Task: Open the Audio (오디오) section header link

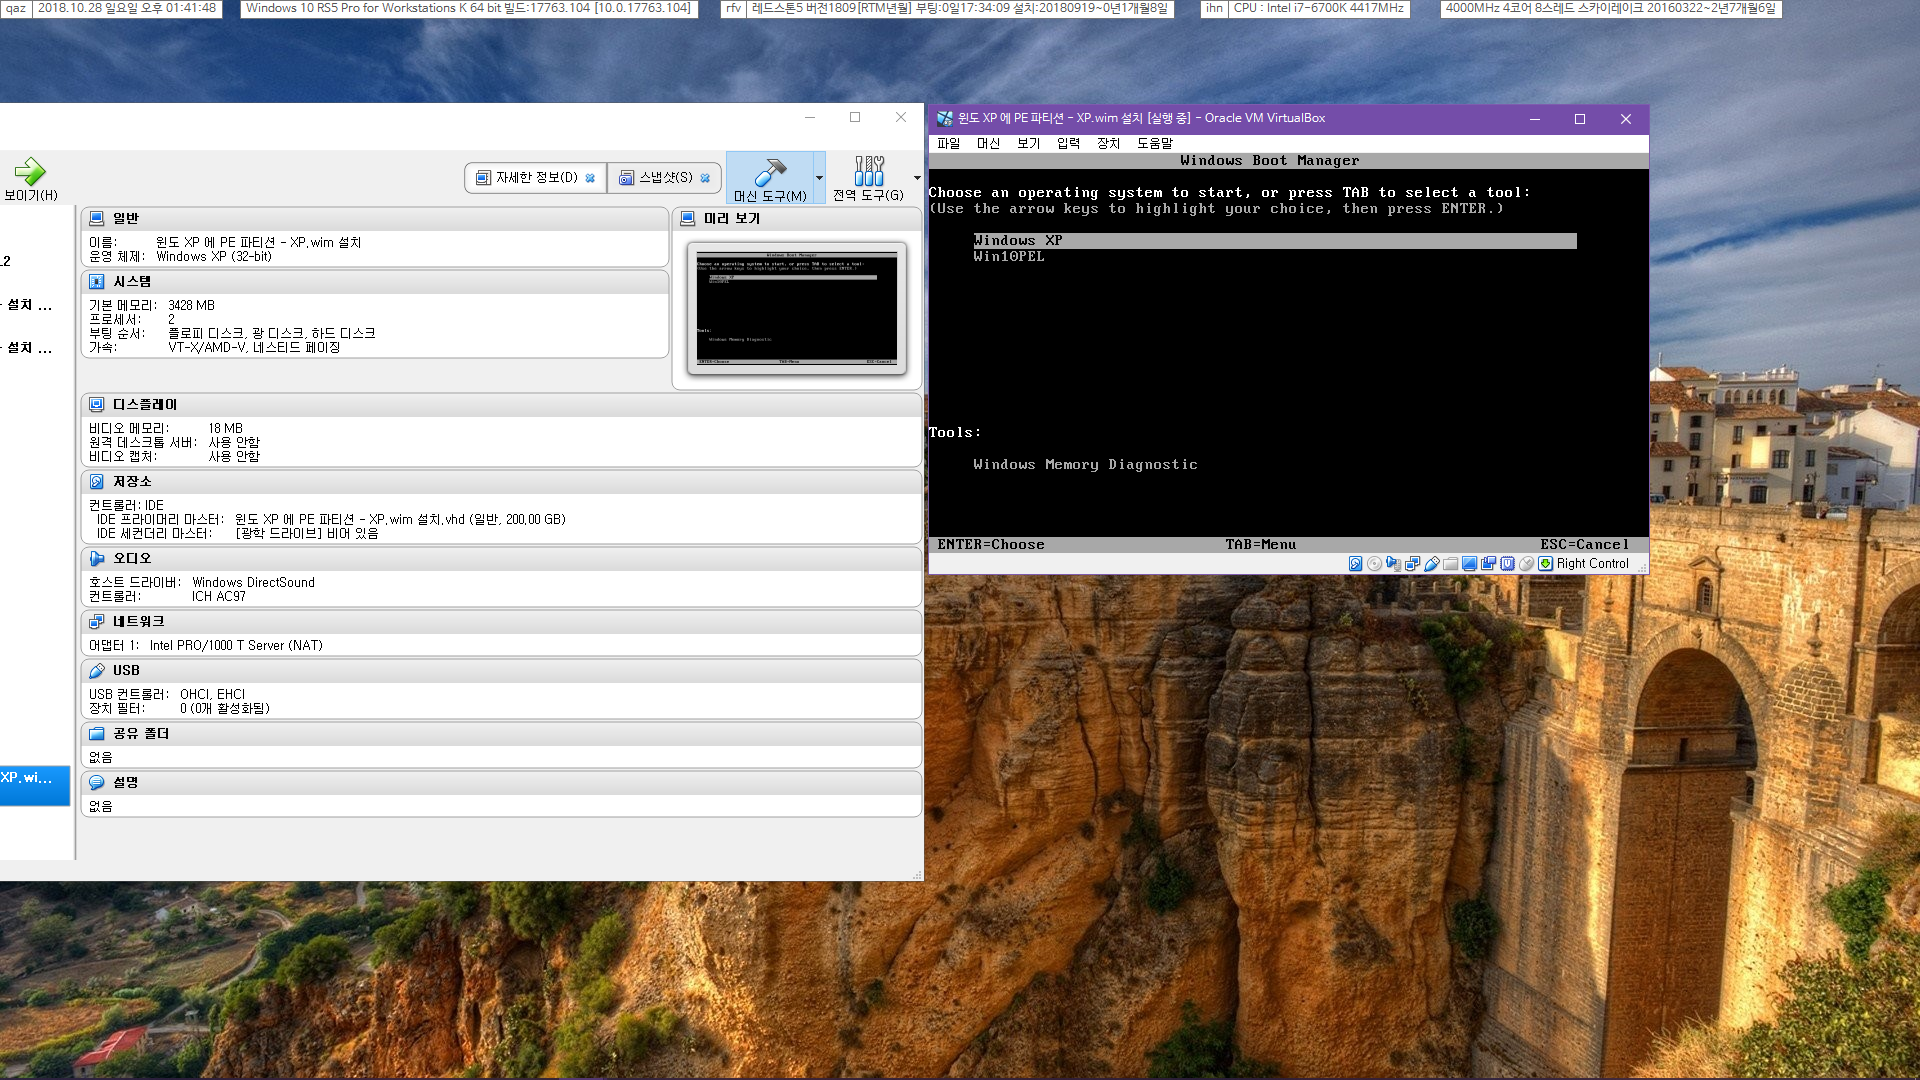Action: click(132, 559)
